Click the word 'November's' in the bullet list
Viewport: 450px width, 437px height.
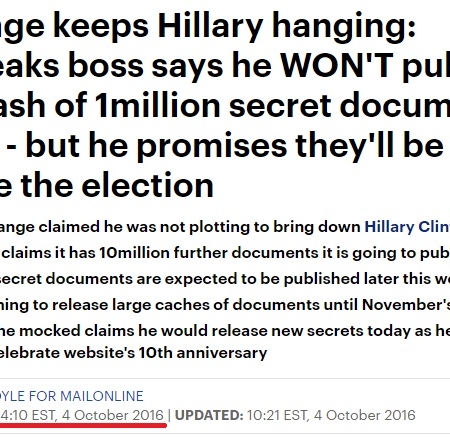[x=406, y=305]
